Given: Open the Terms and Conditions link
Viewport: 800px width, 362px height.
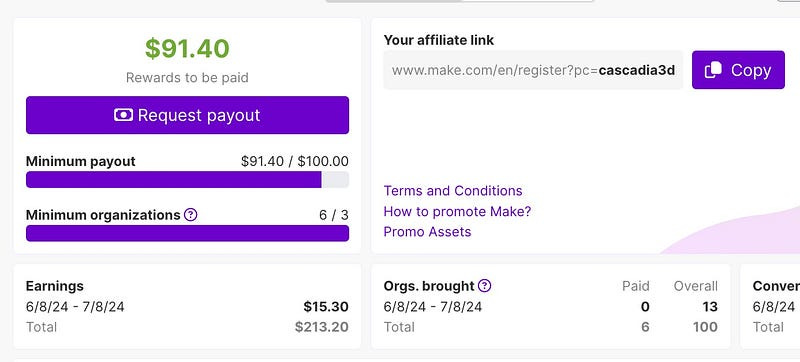Looking at the screenshot, I should (x=453, y=191).
